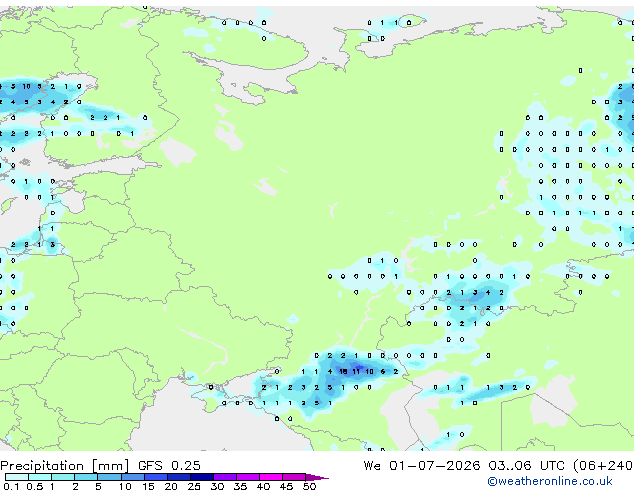Click the '20' legend scale label
Screen dimensions: 634x490
click(x=171, y=486)
